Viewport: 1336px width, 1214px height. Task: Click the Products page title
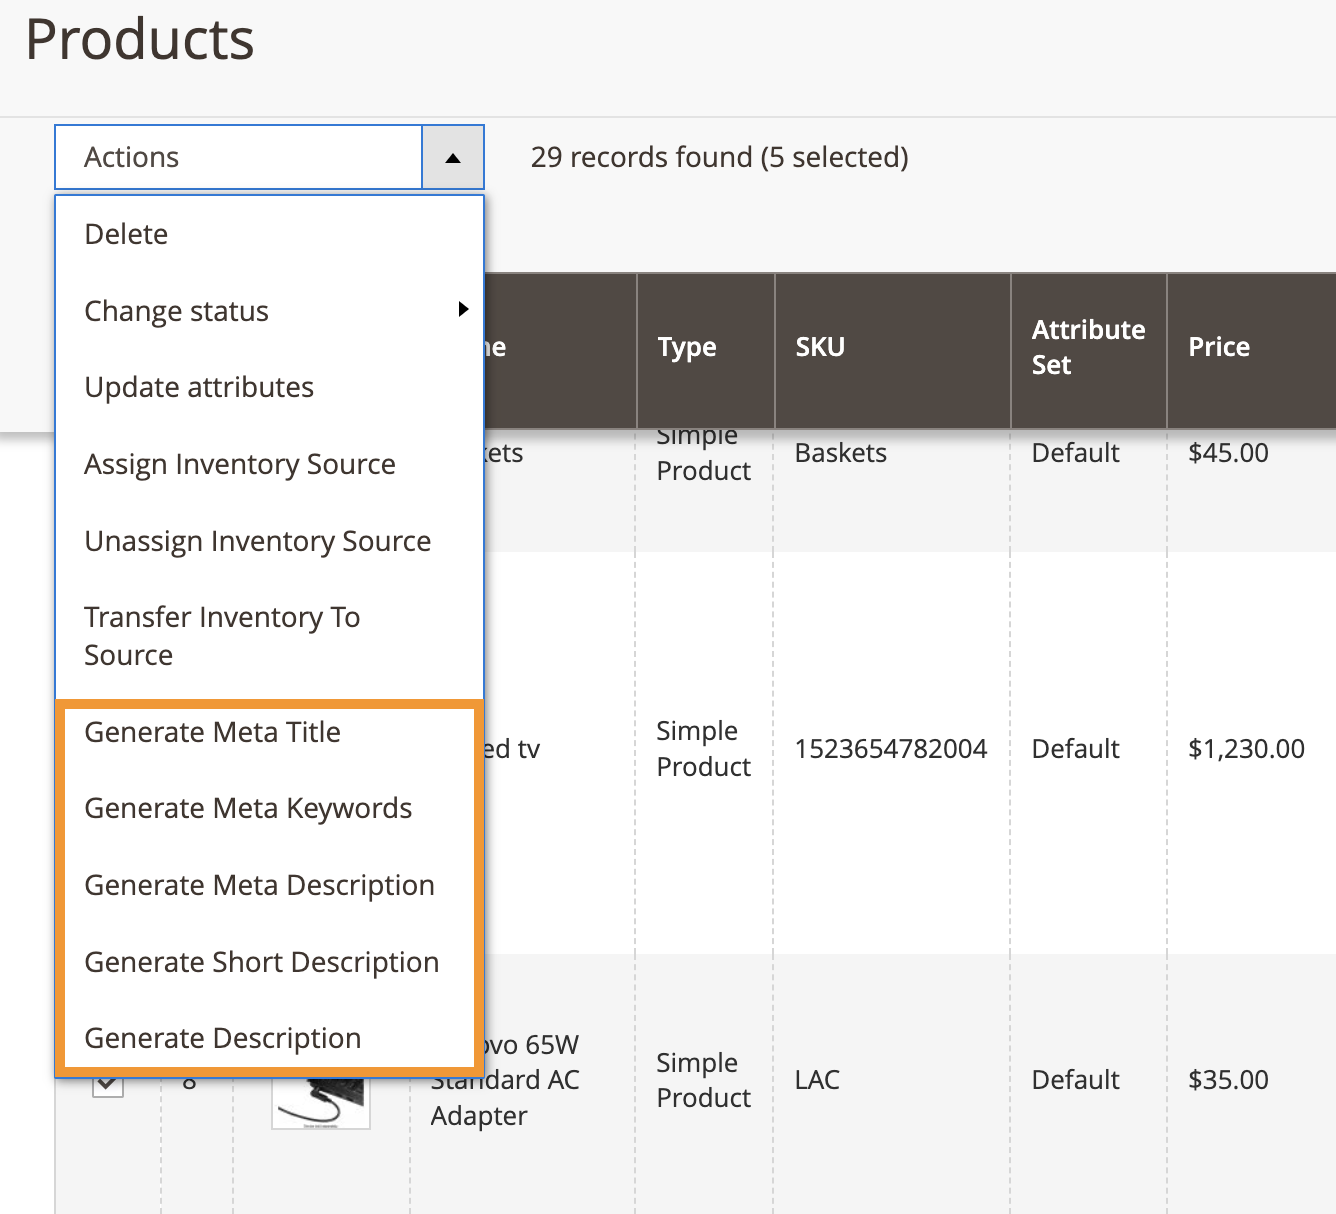(140, 40)
